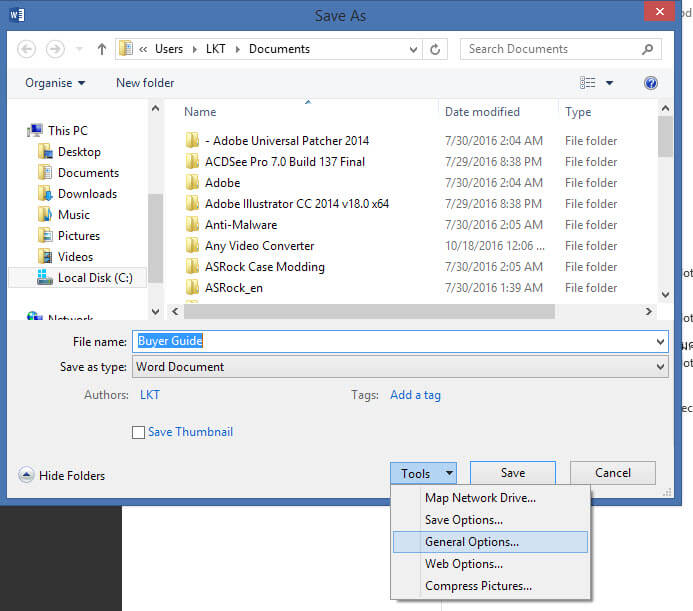Select the - Adobe Universal Patcher 2014 folder
Image resolution: width=693 pixels, height=611 pixels.
(287, 141)
